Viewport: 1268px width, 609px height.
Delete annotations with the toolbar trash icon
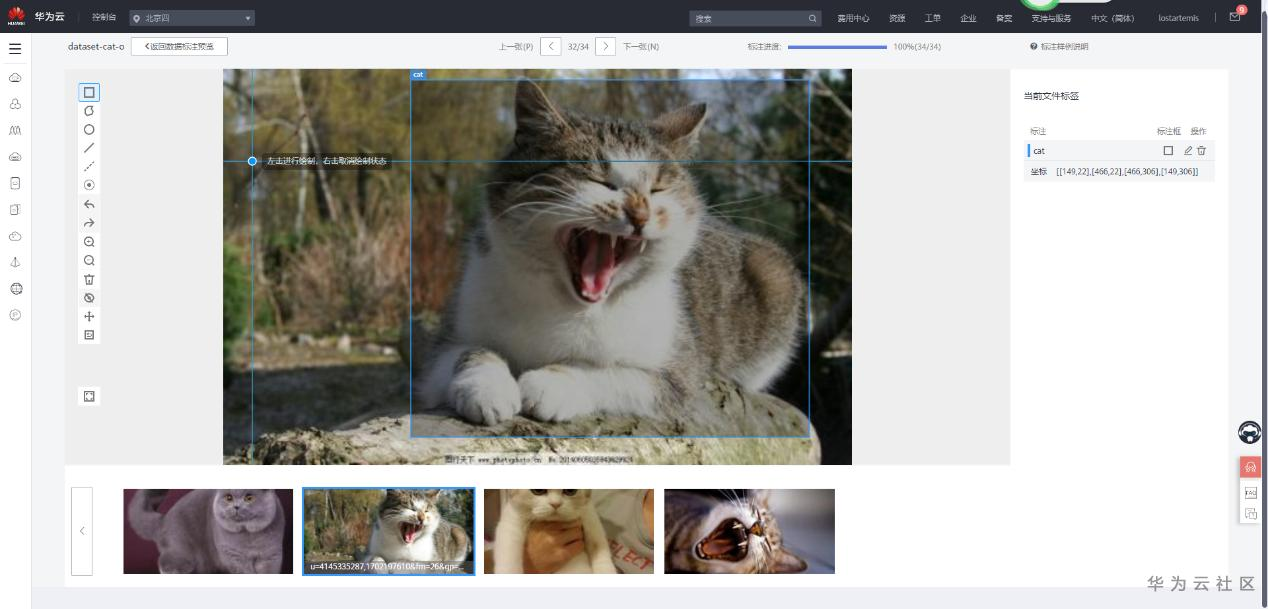(x=89, y=279)
